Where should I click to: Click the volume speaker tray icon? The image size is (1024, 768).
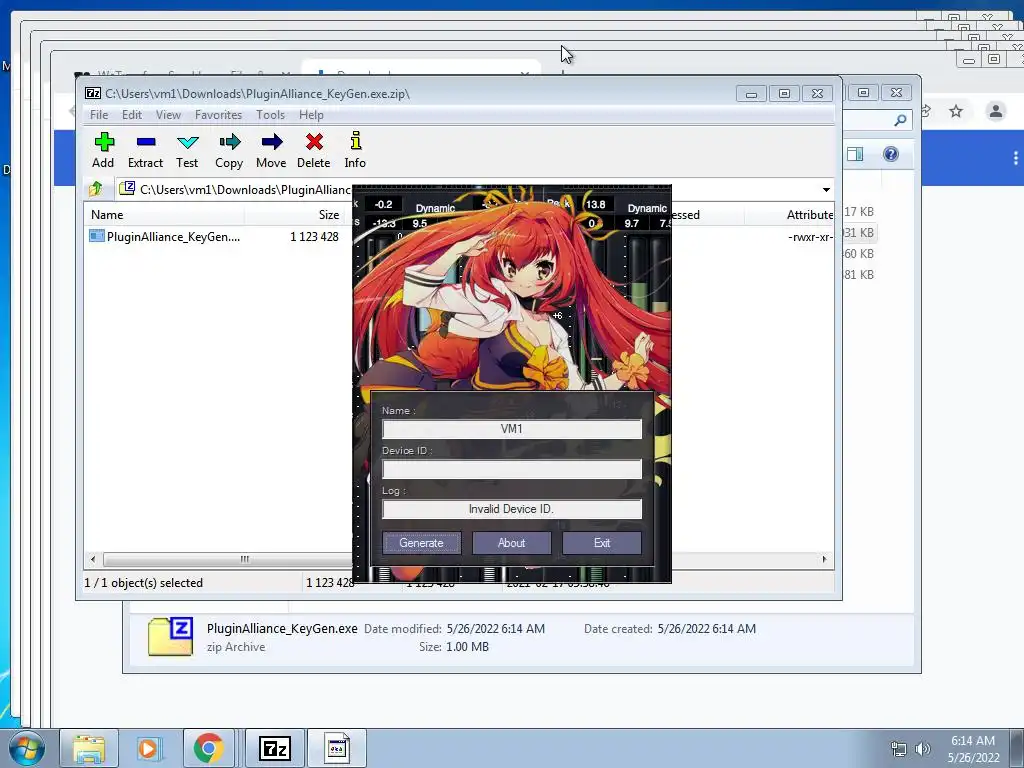923,749
